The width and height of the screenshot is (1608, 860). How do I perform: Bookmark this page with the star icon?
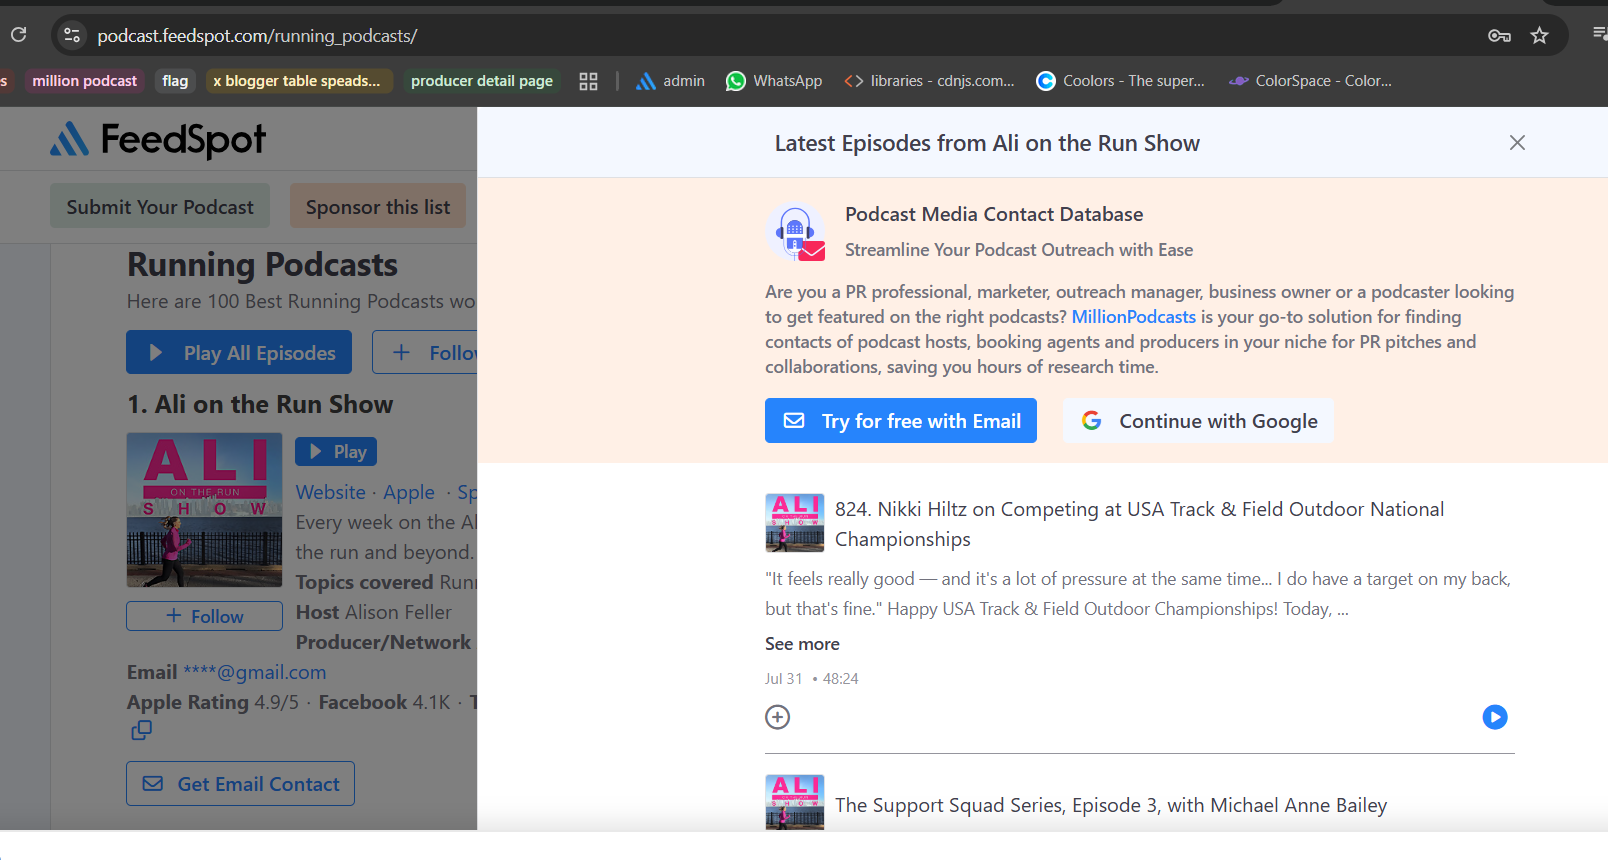pyautogui.click(x=1539, y=36)
